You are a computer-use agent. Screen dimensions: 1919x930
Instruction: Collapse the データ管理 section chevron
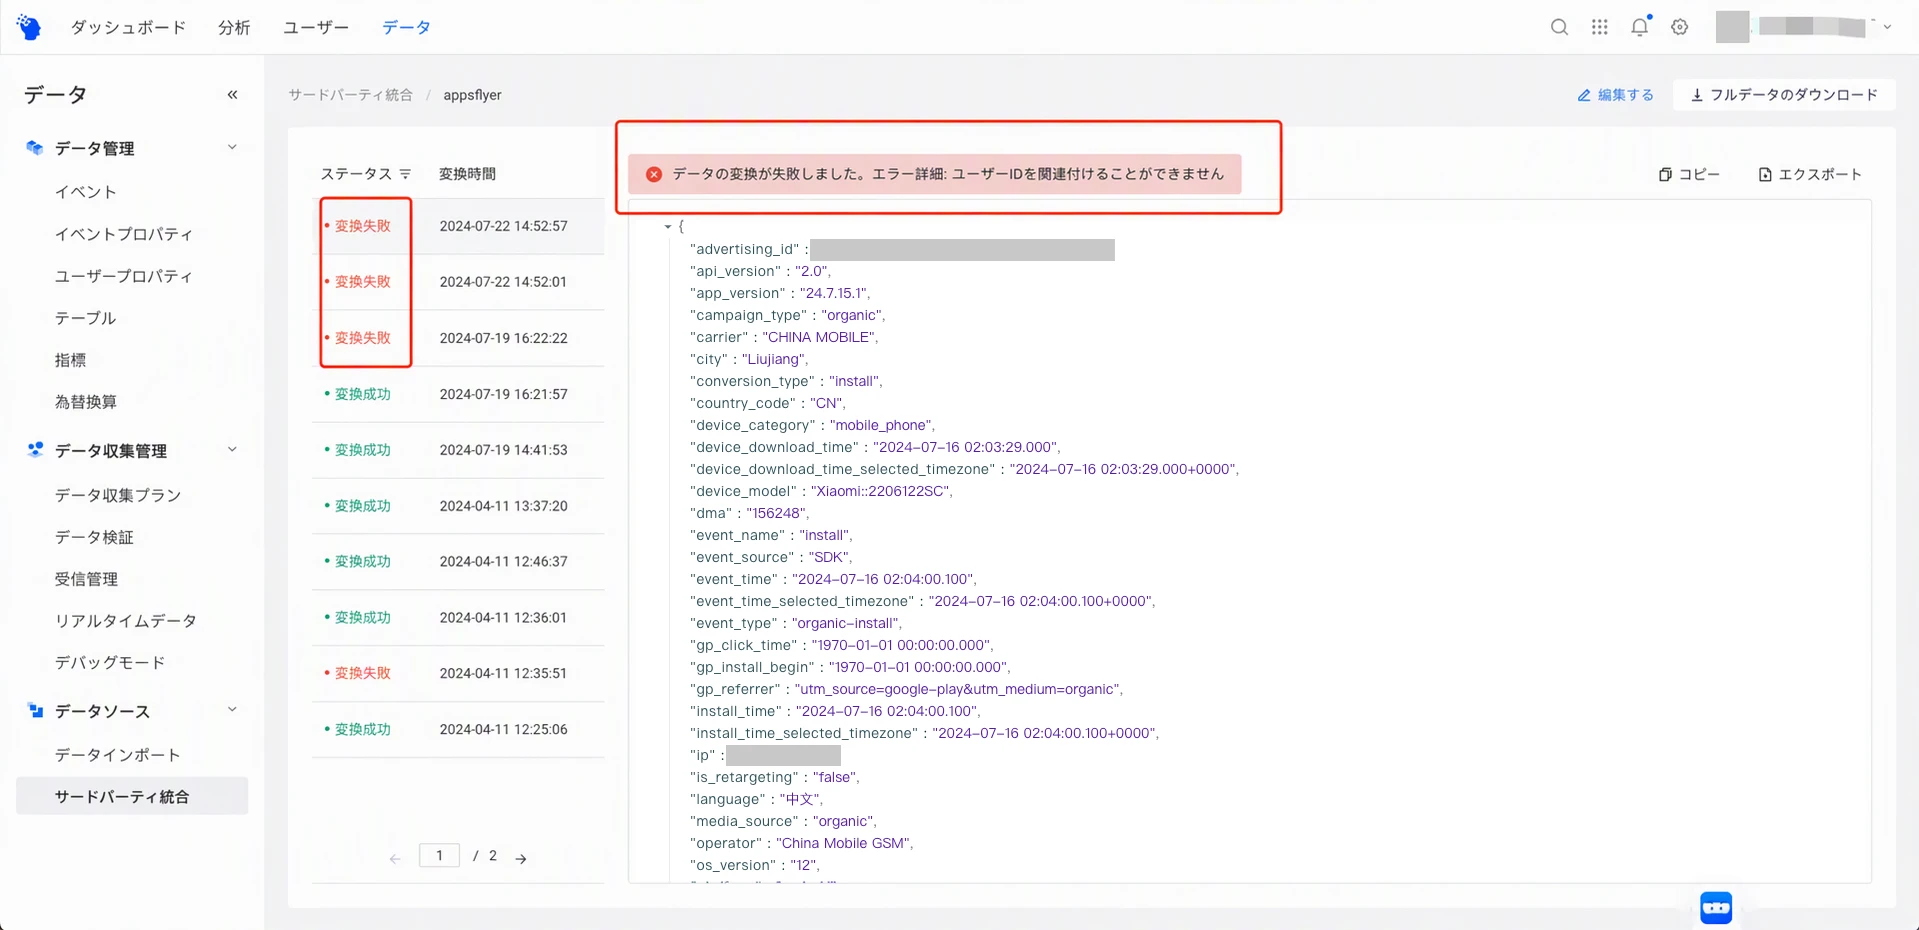pos(232,148)
